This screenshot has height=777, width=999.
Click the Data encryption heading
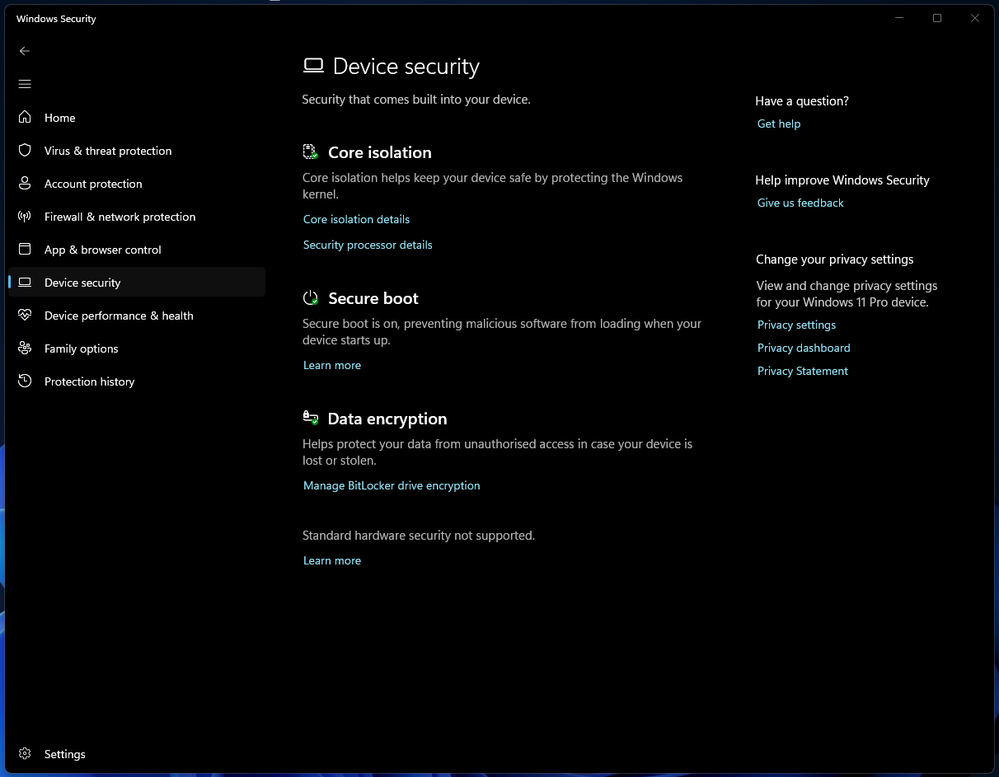[x=387, y=418]
